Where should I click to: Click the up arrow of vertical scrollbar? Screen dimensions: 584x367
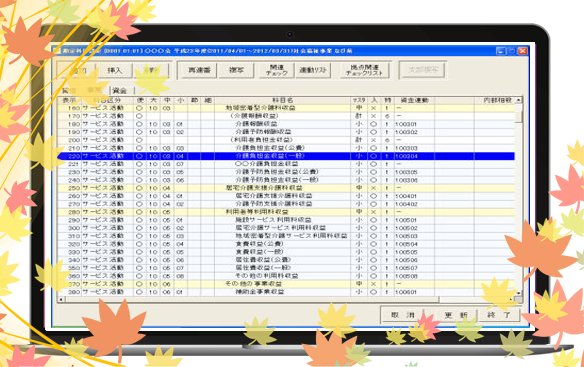[x=518, y=100]
